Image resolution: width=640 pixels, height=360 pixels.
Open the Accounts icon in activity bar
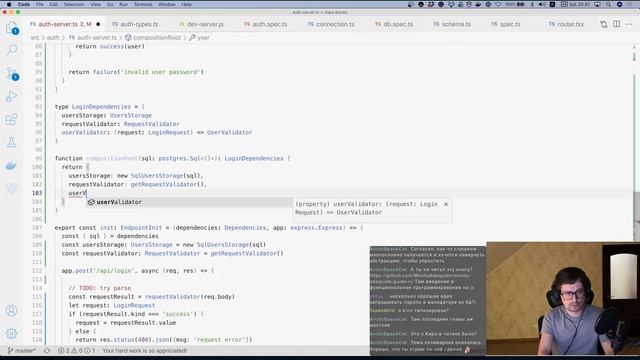coord(11,311)
